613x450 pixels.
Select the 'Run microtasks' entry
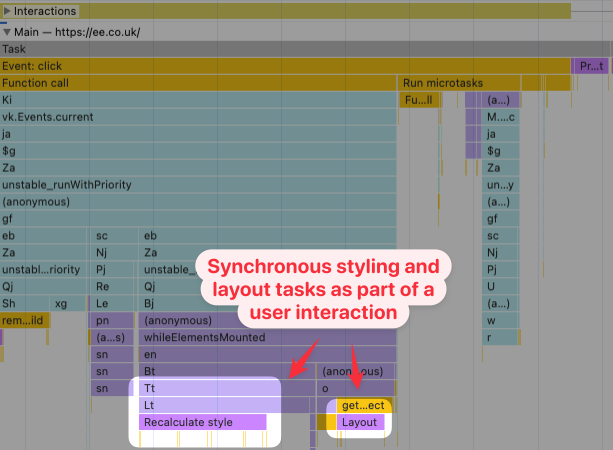459,83
